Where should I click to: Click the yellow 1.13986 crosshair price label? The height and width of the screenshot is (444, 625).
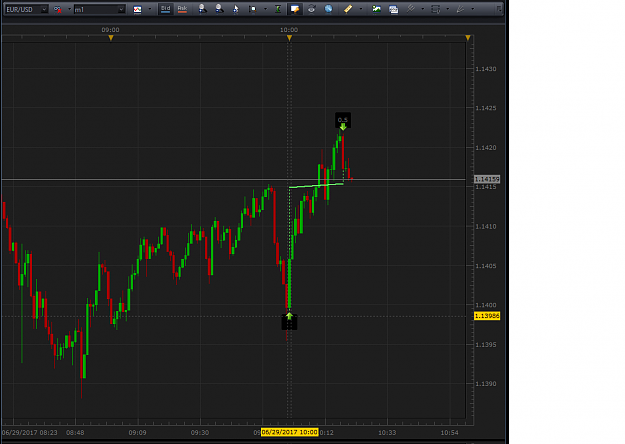click(x=487, y=316)
